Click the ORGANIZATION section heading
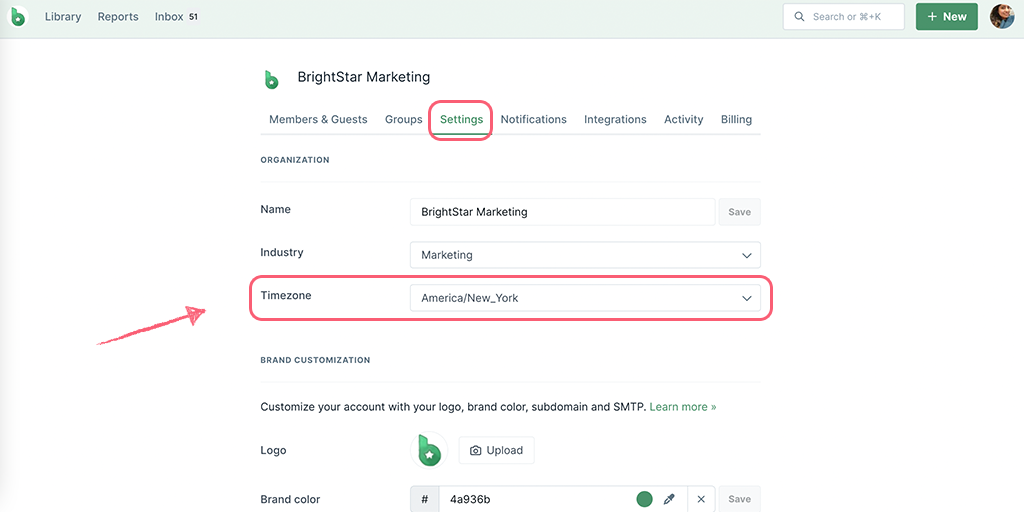 click(295, 160)
